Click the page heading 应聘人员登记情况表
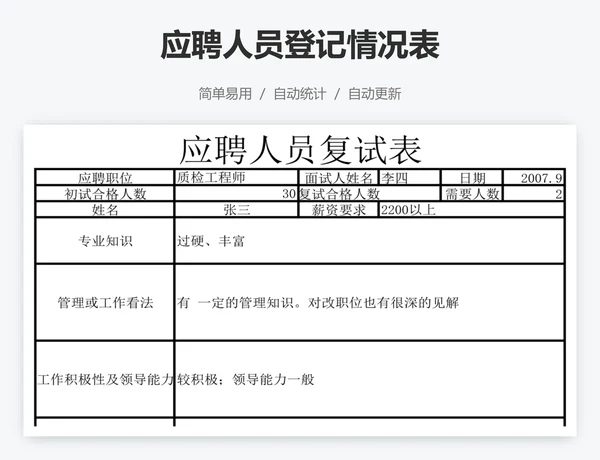 click(x=300, y=46)
